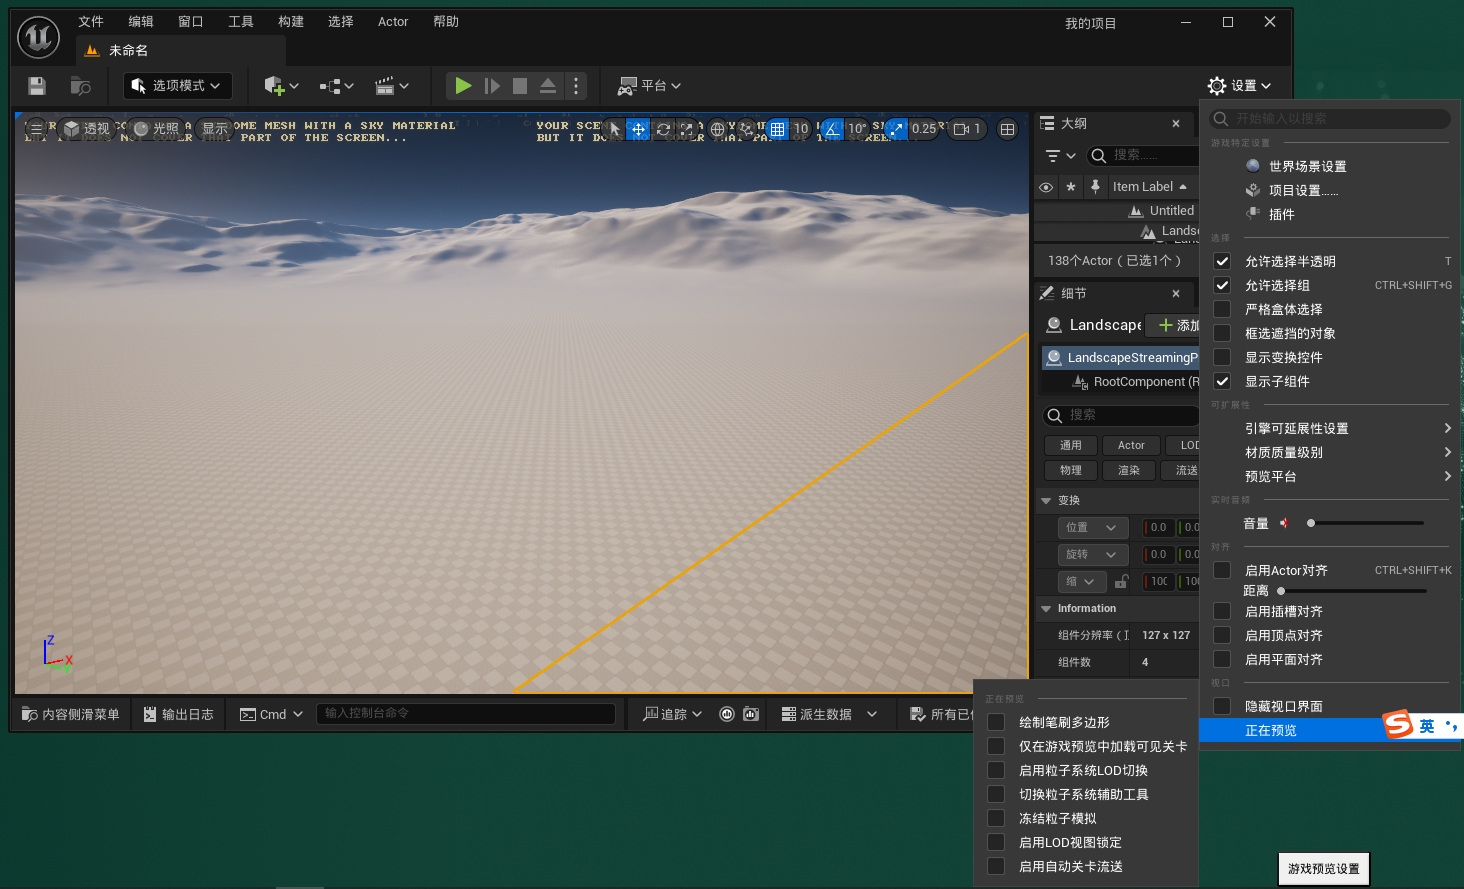The height and width of the screenshot is (889, 1464).
Task: Open the Platforms (平台) dropdown
Action: pos(649,86)
